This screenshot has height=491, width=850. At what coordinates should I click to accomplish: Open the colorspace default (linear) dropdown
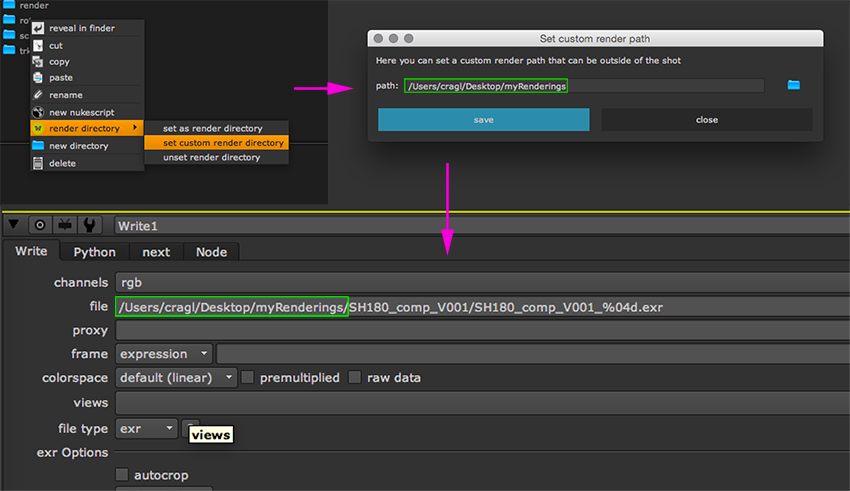(x=176, y=378)
